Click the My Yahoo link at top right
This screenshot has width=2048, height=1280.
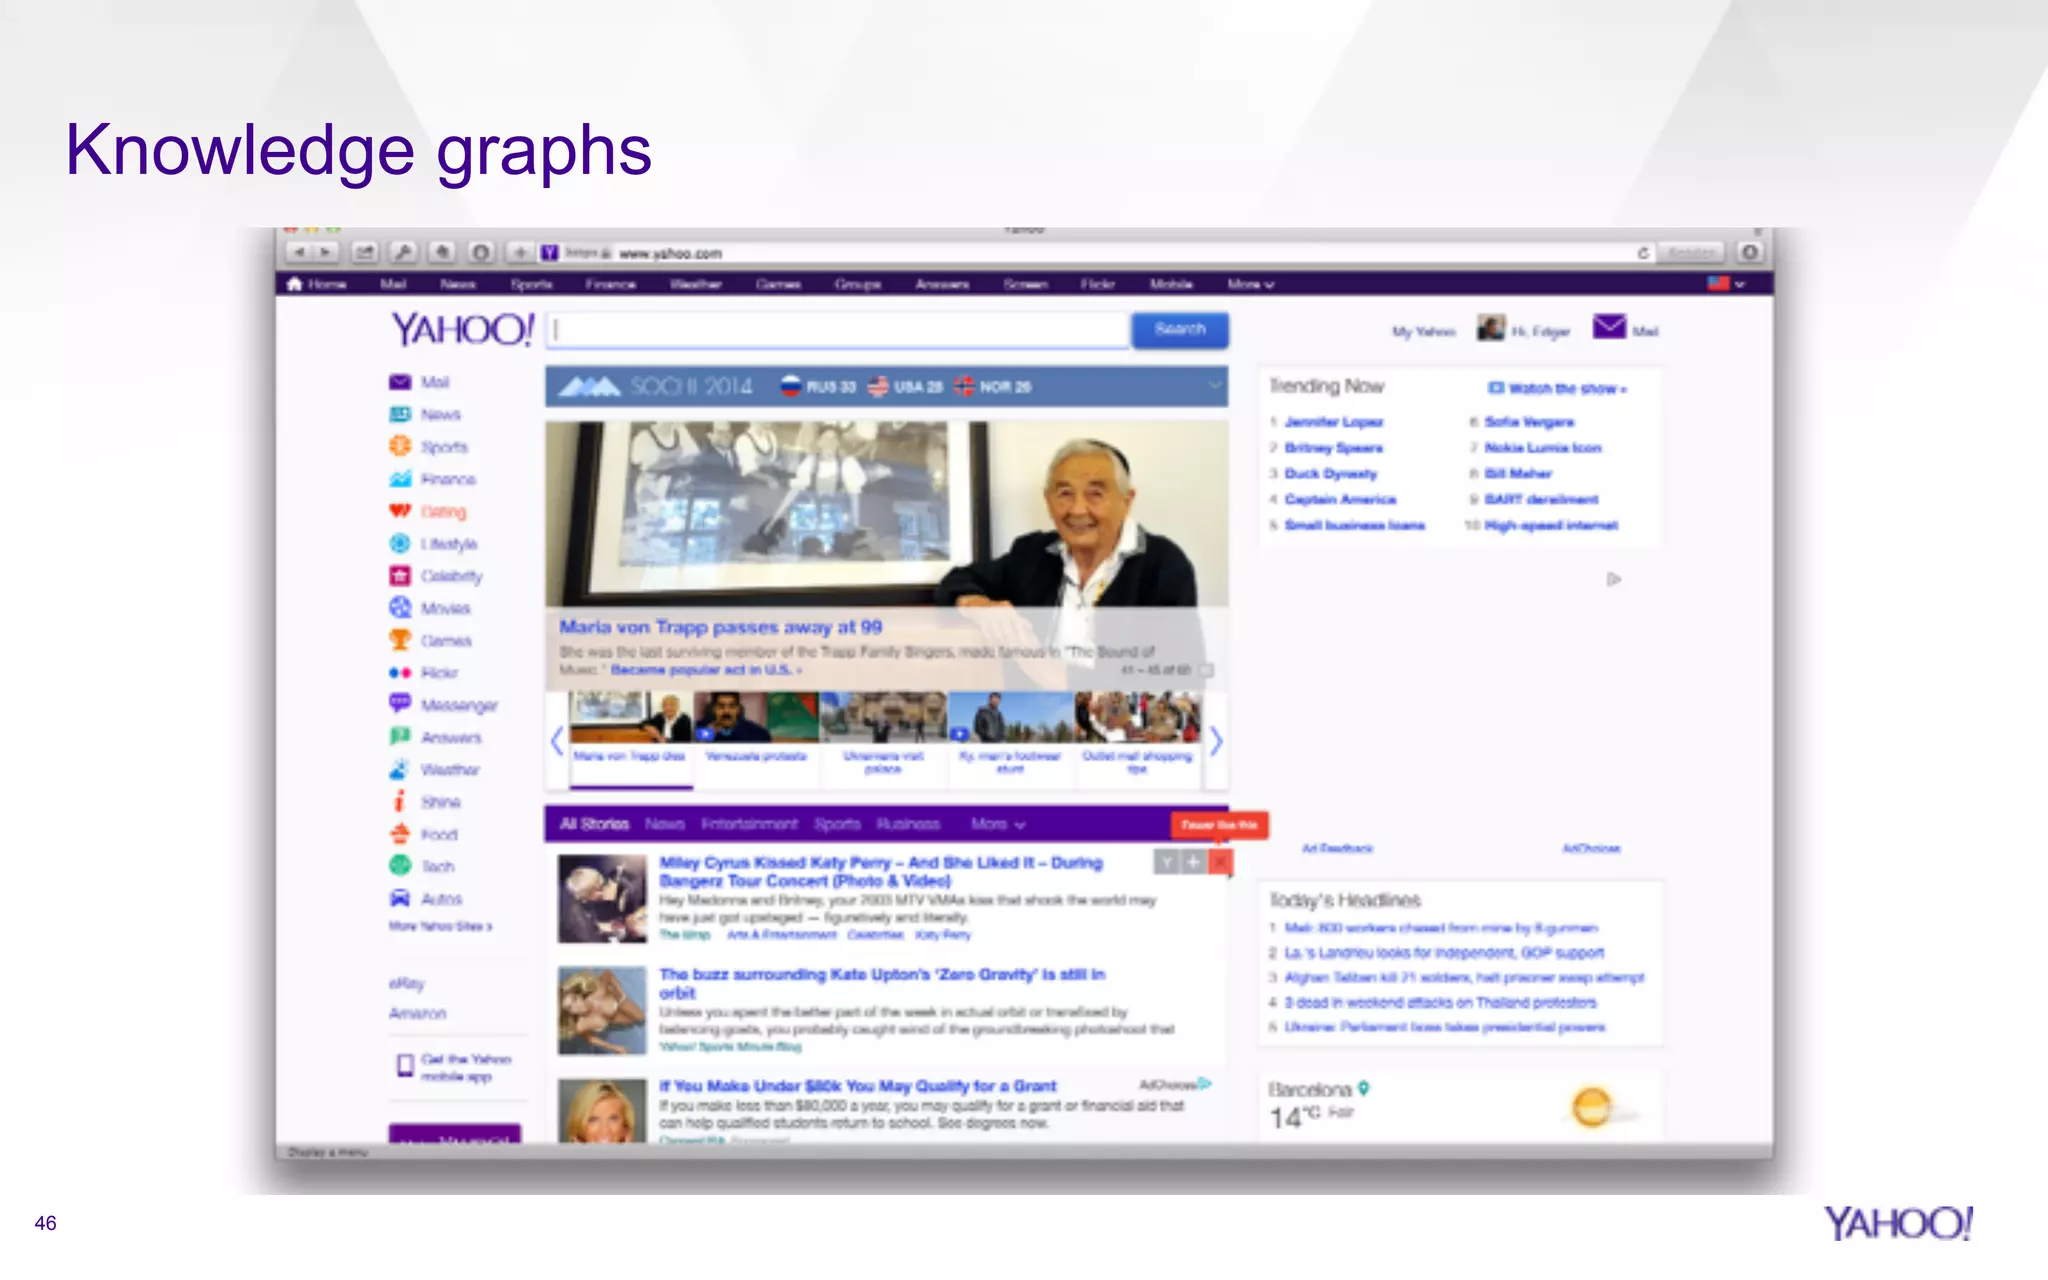(x=1424, y=331)
